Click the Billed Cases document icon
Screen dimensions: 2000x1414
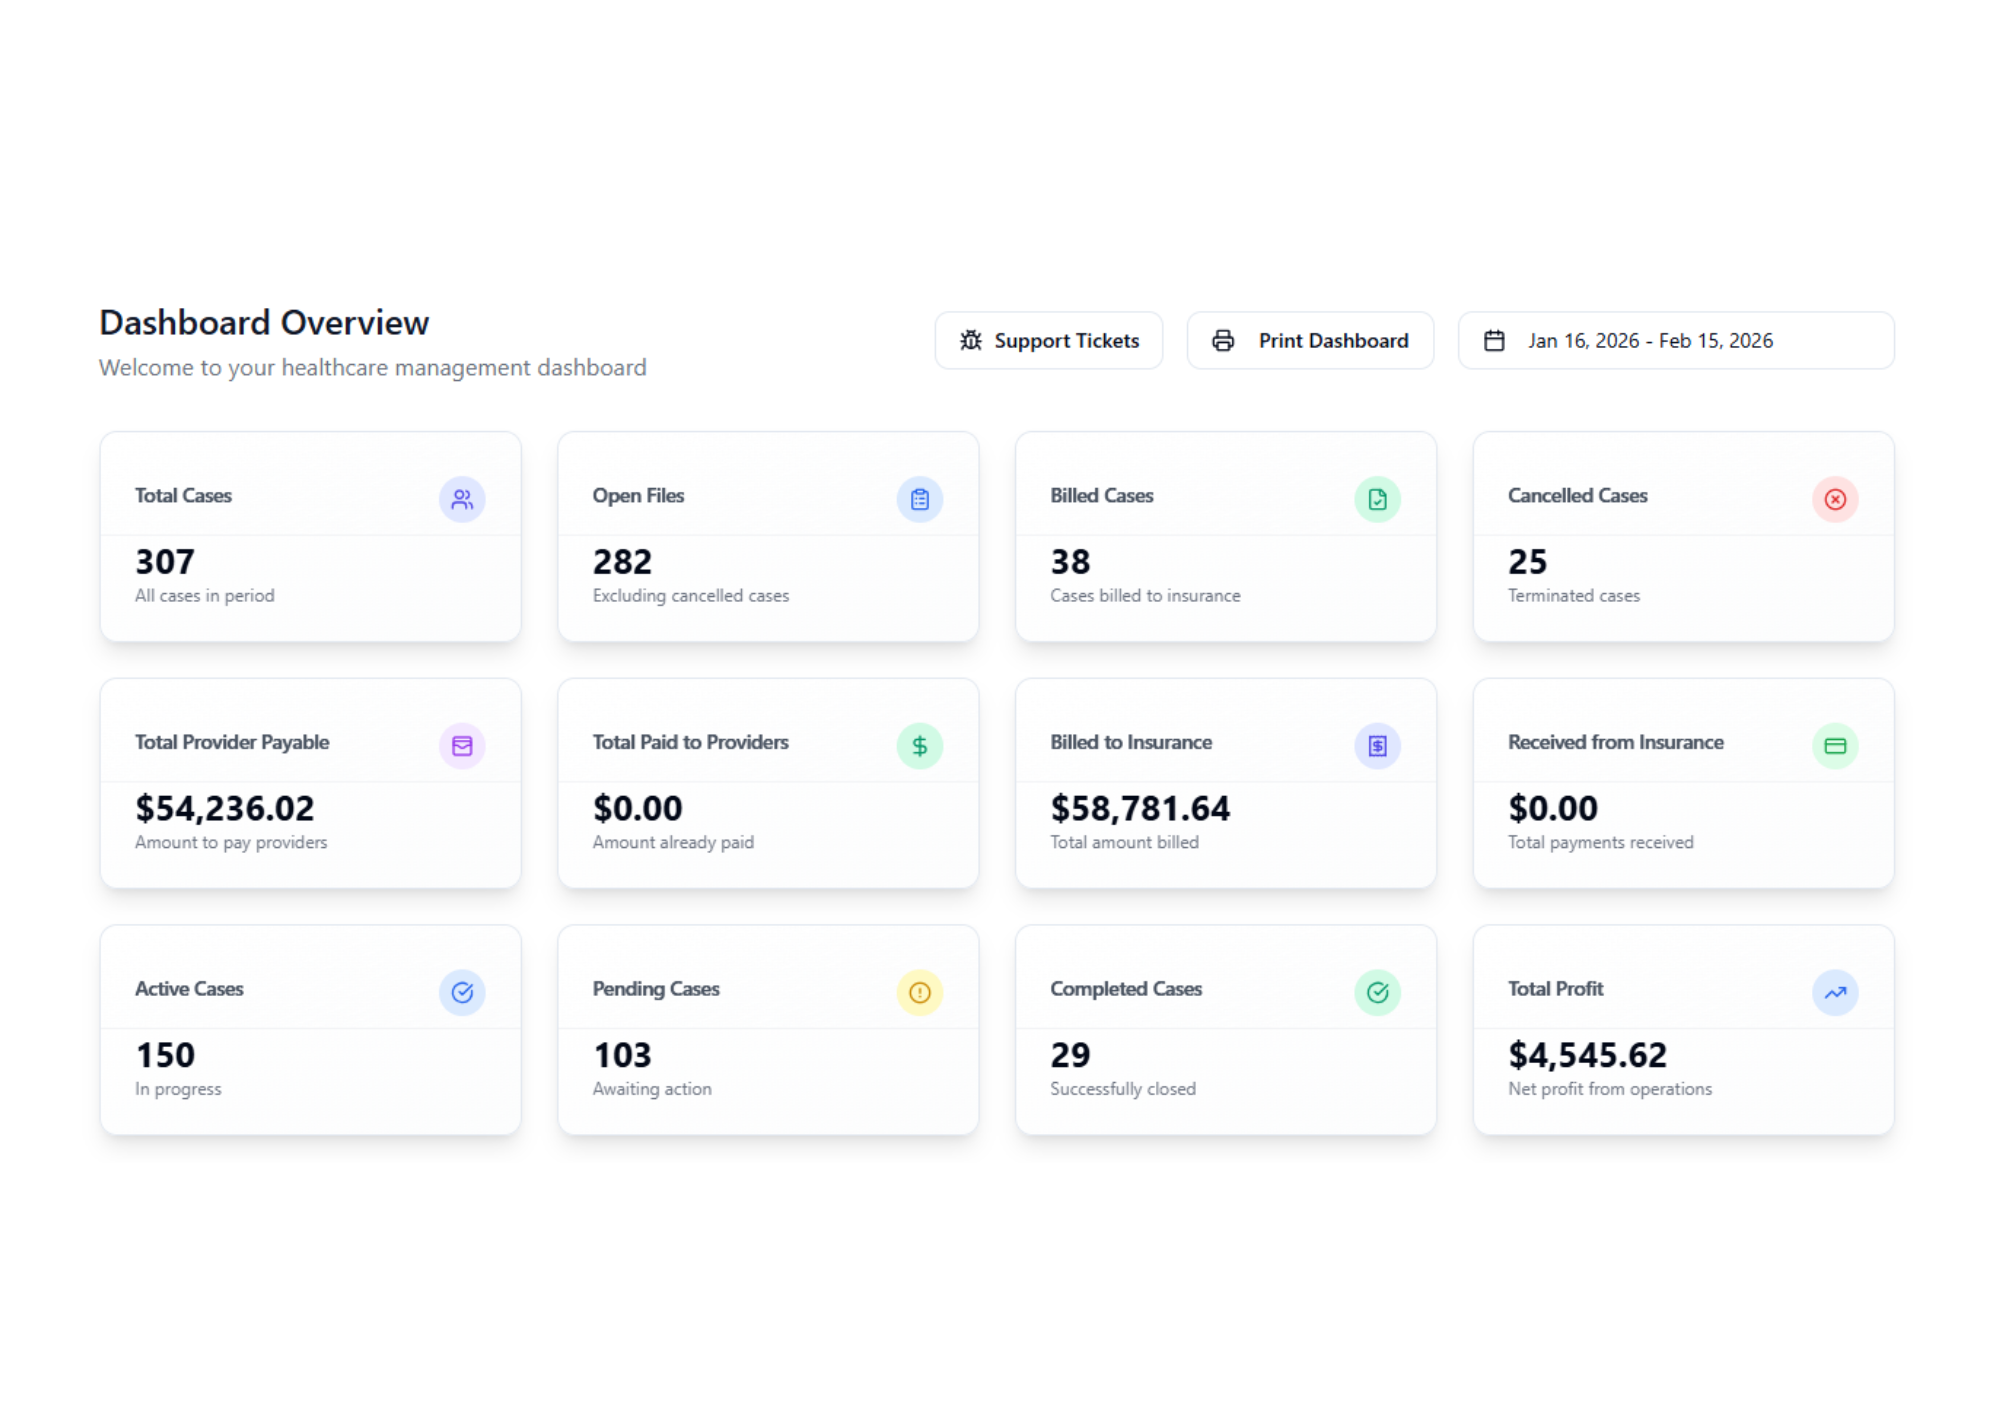[1377, 499]
